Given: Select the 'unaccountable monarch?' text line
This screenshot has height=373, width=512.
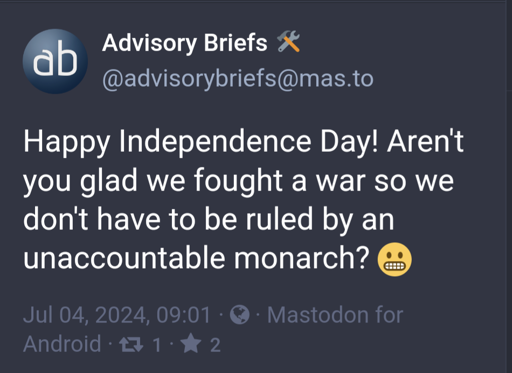Looking at the screenshot, I should (196, 258).
